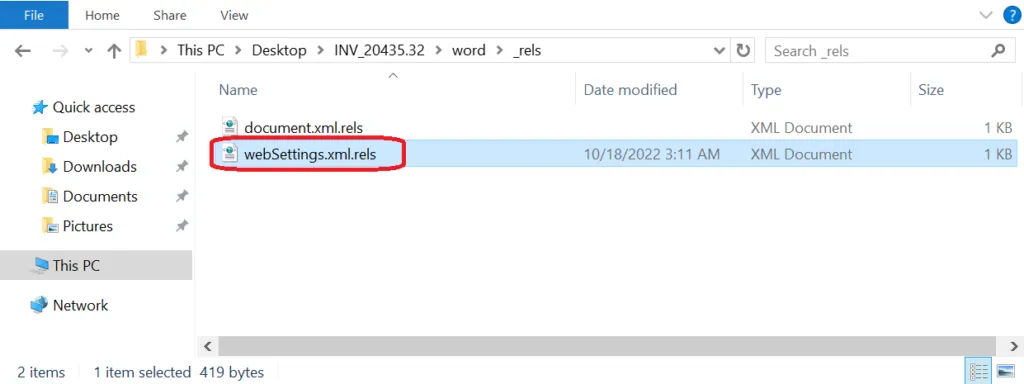Switch to Details view in status bar
The height and width of the screenshot is (384, 1024).
(x=978, y=372)
